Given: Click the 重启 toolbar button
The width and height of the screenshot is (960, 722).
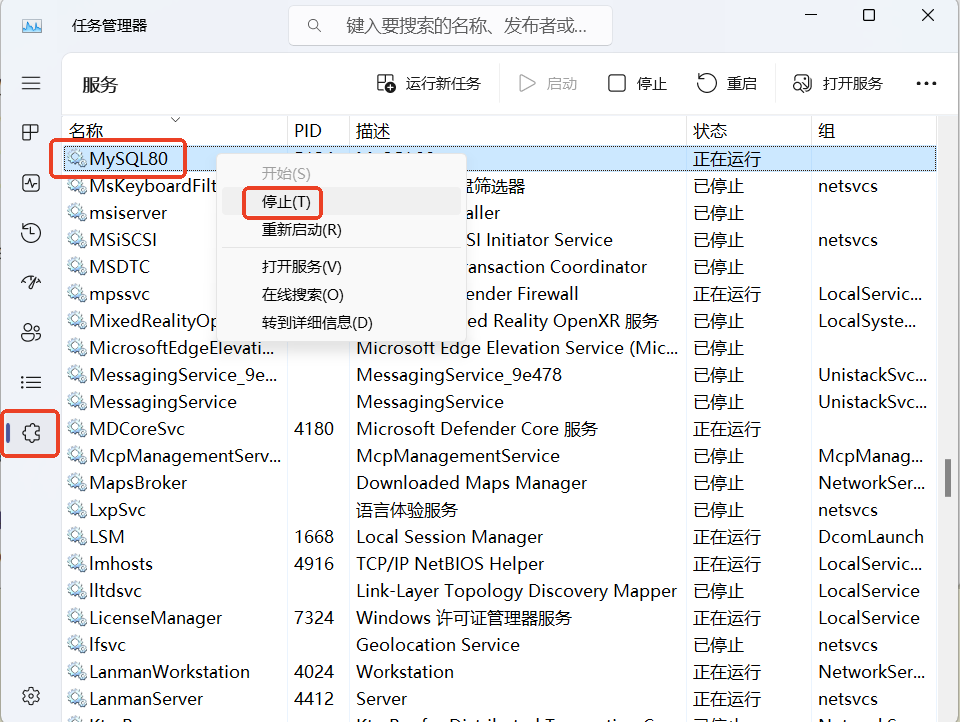Looking at the screenshot, I should coord(727,83).
